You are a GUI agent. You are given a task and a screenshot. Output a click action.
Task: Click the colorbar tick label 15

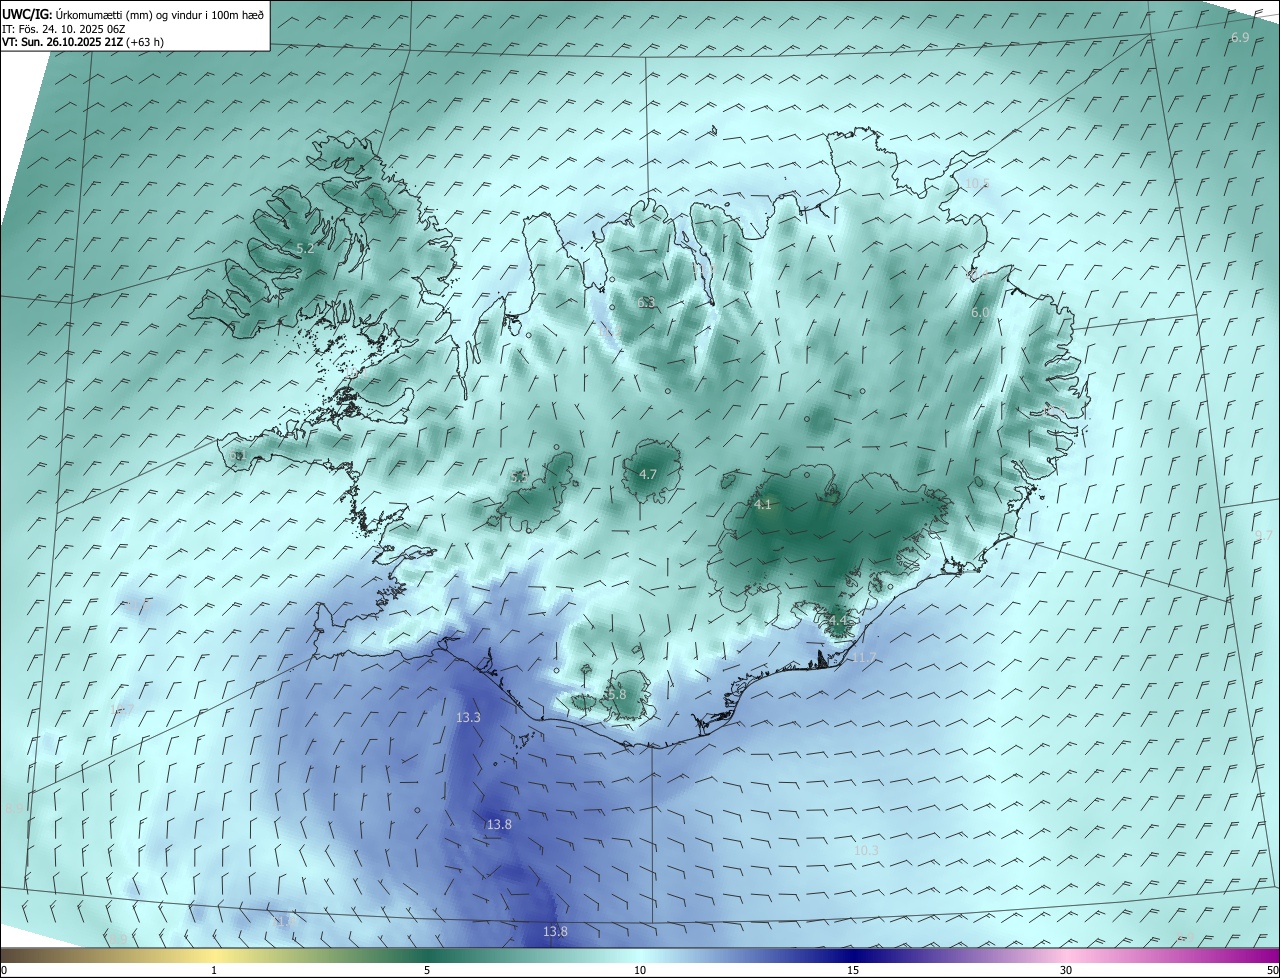853,970
